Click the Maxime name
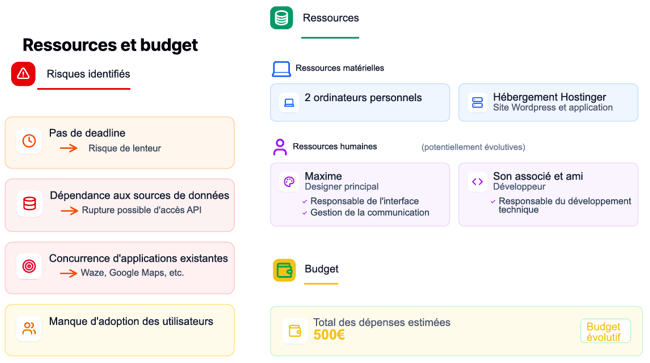The height and width of the screenshot is (363, 650). [323, 176]
